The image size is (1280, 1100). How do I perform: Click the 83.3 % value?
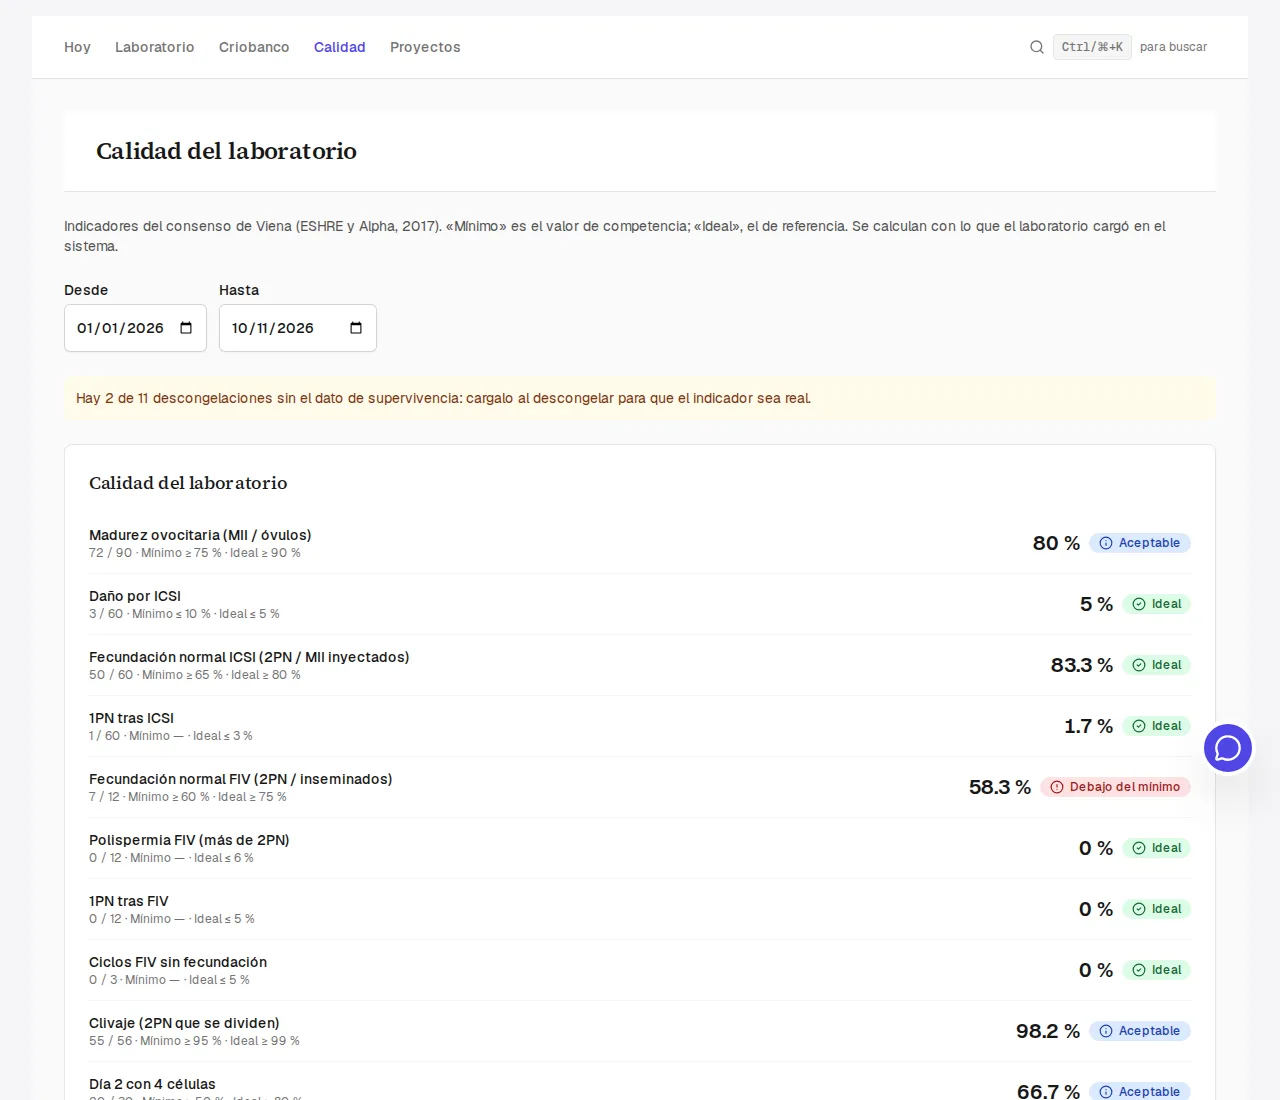tap(1082, 665)
